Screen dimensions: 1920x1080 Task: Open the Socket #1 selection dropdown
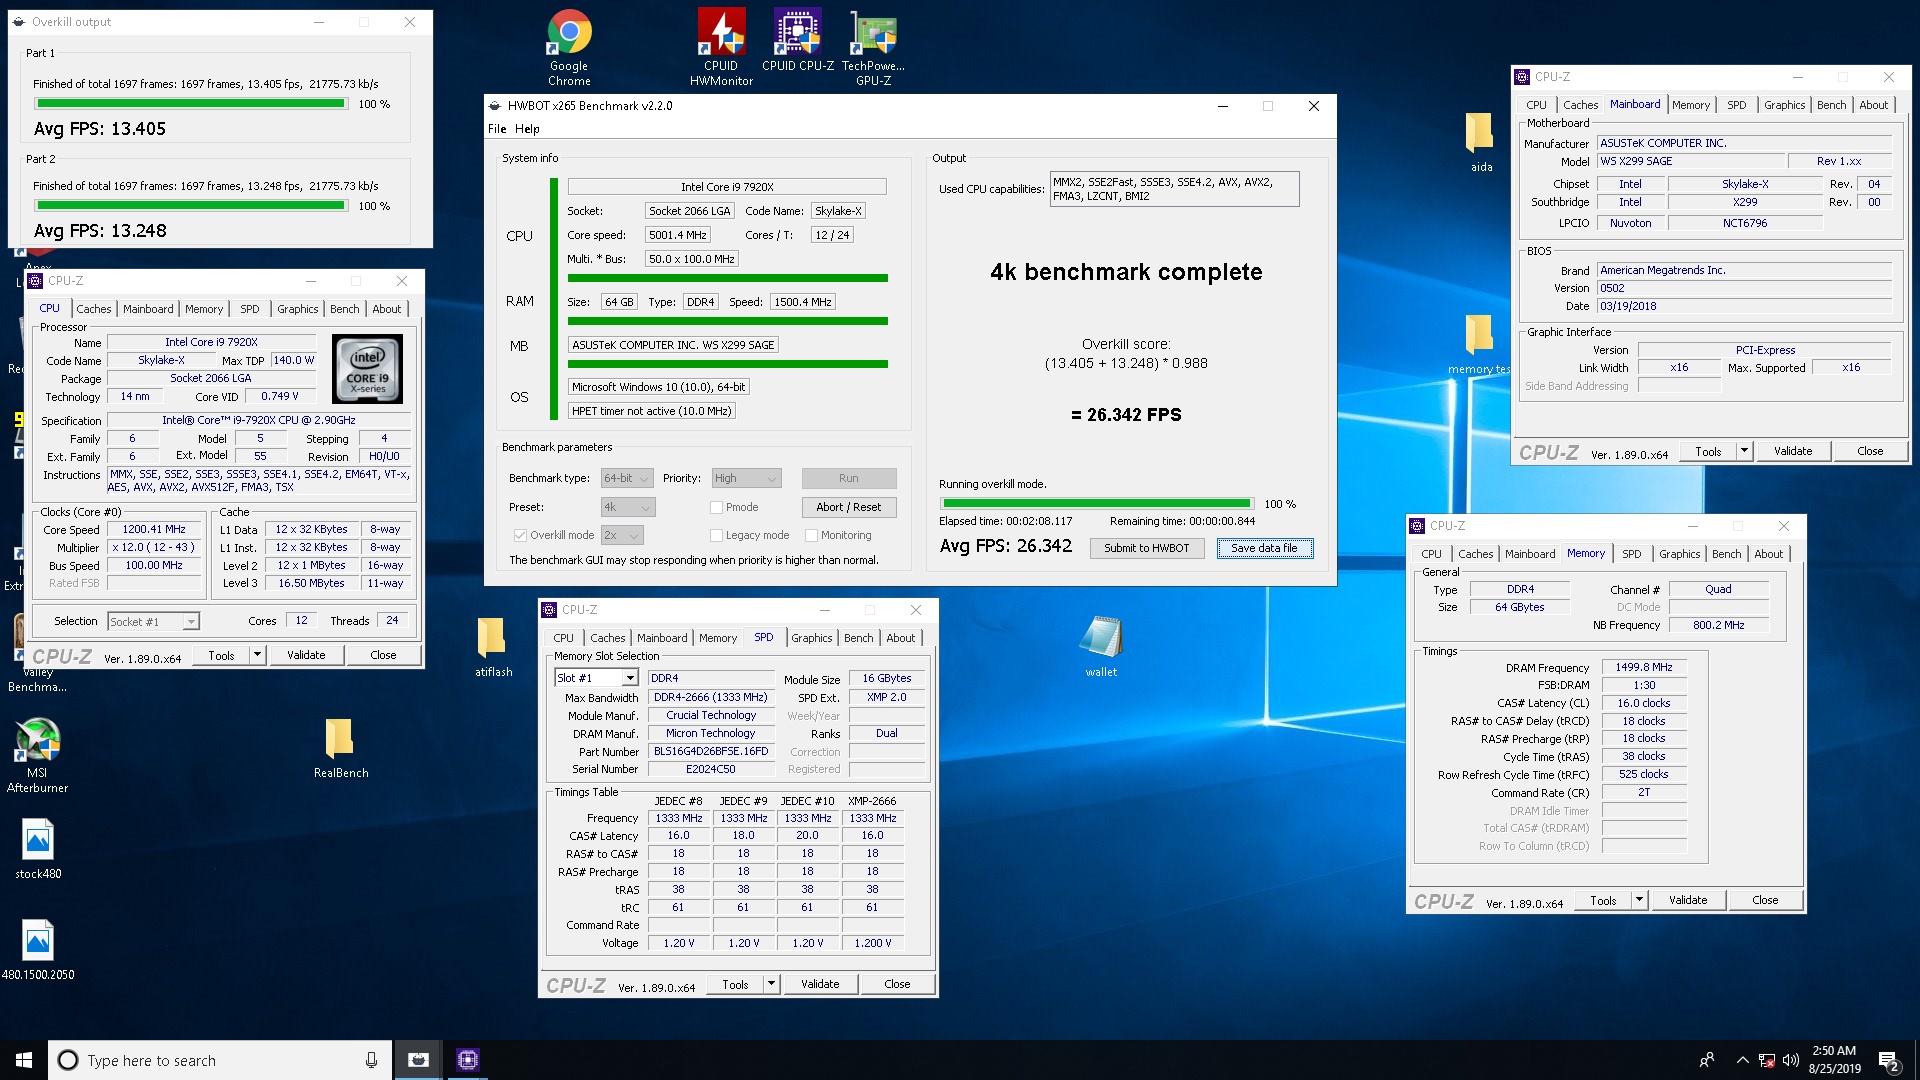coord(153,622)
